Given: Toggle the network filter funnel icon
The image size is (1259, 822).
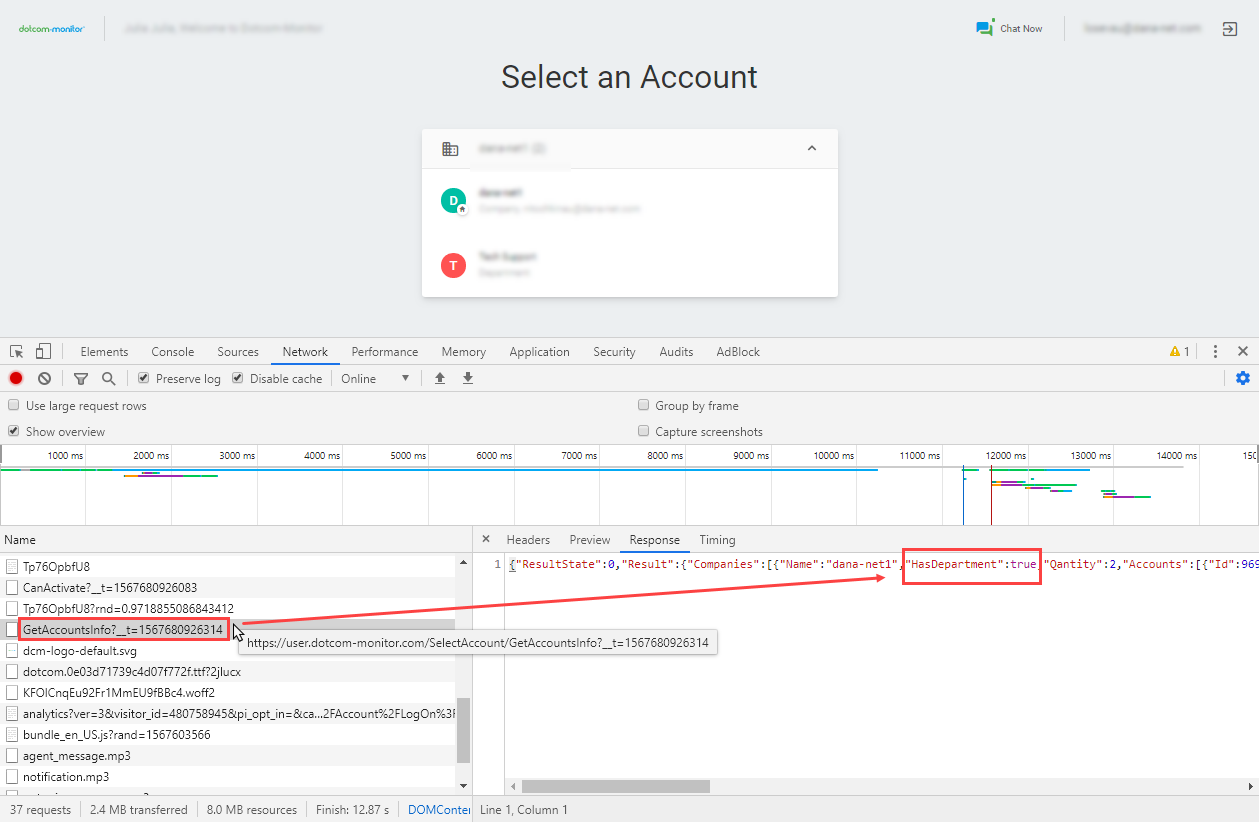Looking at the screenshot, I should tap(81, 378).
